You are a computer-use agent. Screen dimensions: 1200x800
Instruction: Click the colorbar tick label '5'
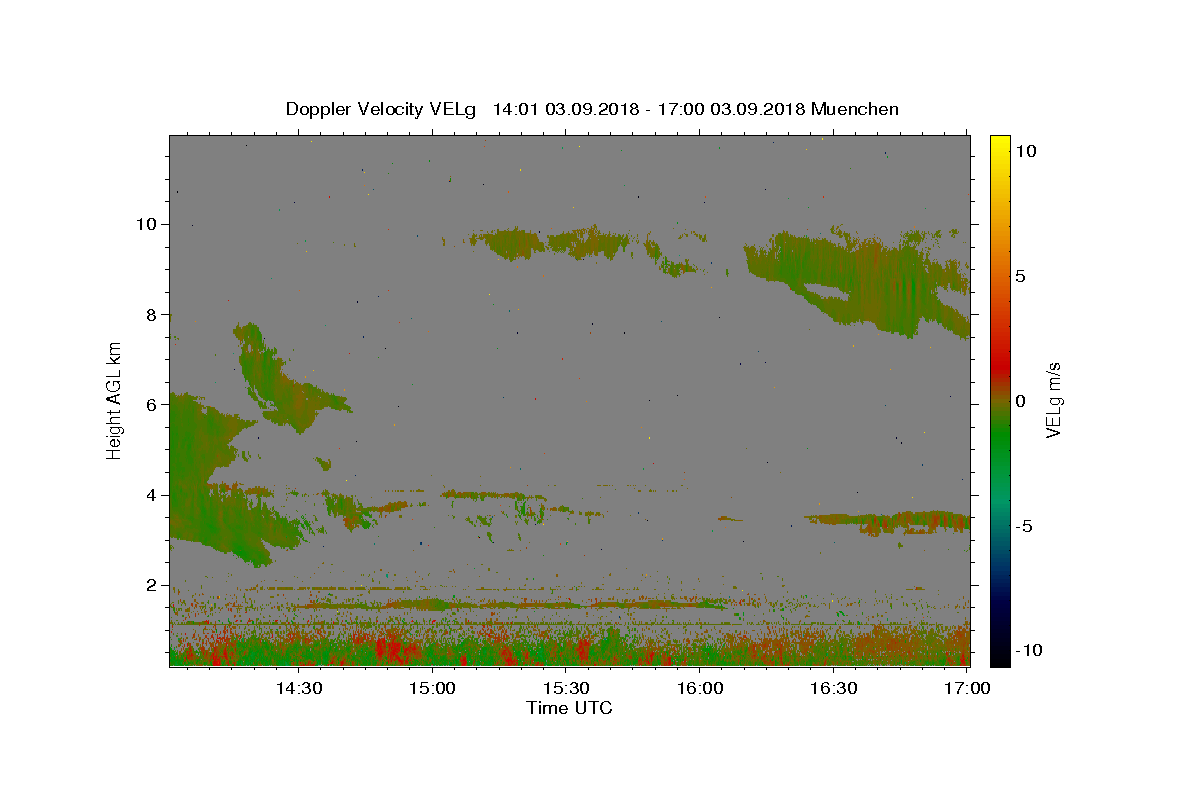[x=1019, y=276]
